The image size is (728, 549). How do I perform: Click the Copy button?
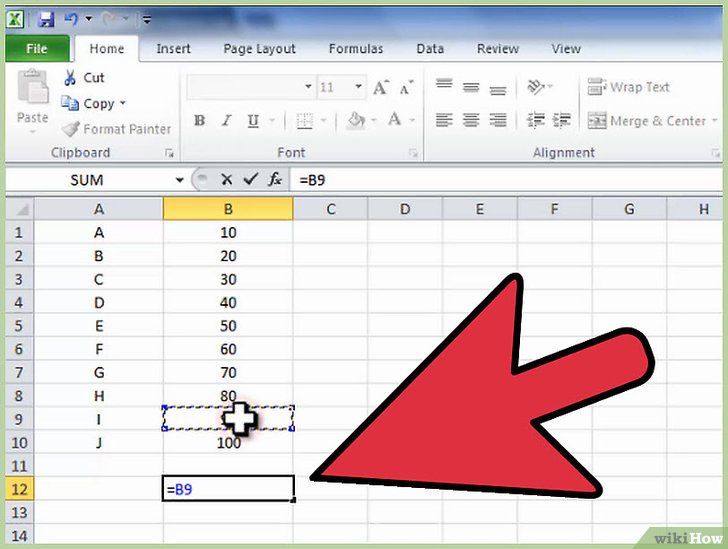pyautogui.click(x=88, y=104)
